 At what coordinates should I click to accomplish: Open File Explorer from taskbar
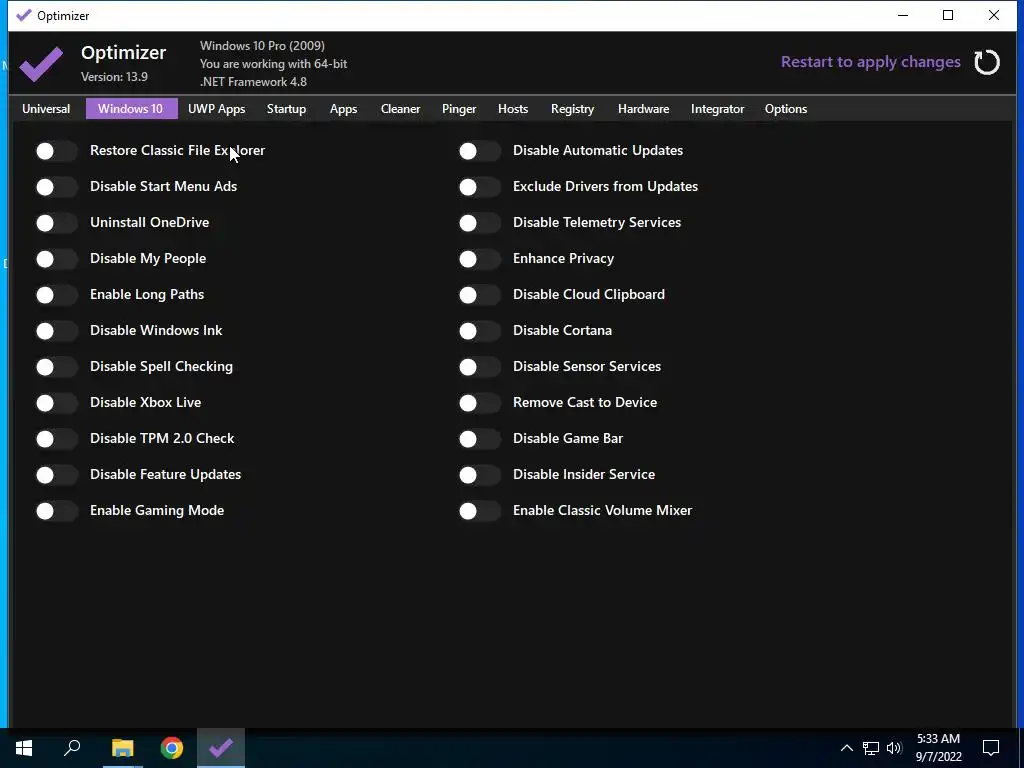click(x=122, y=748)
